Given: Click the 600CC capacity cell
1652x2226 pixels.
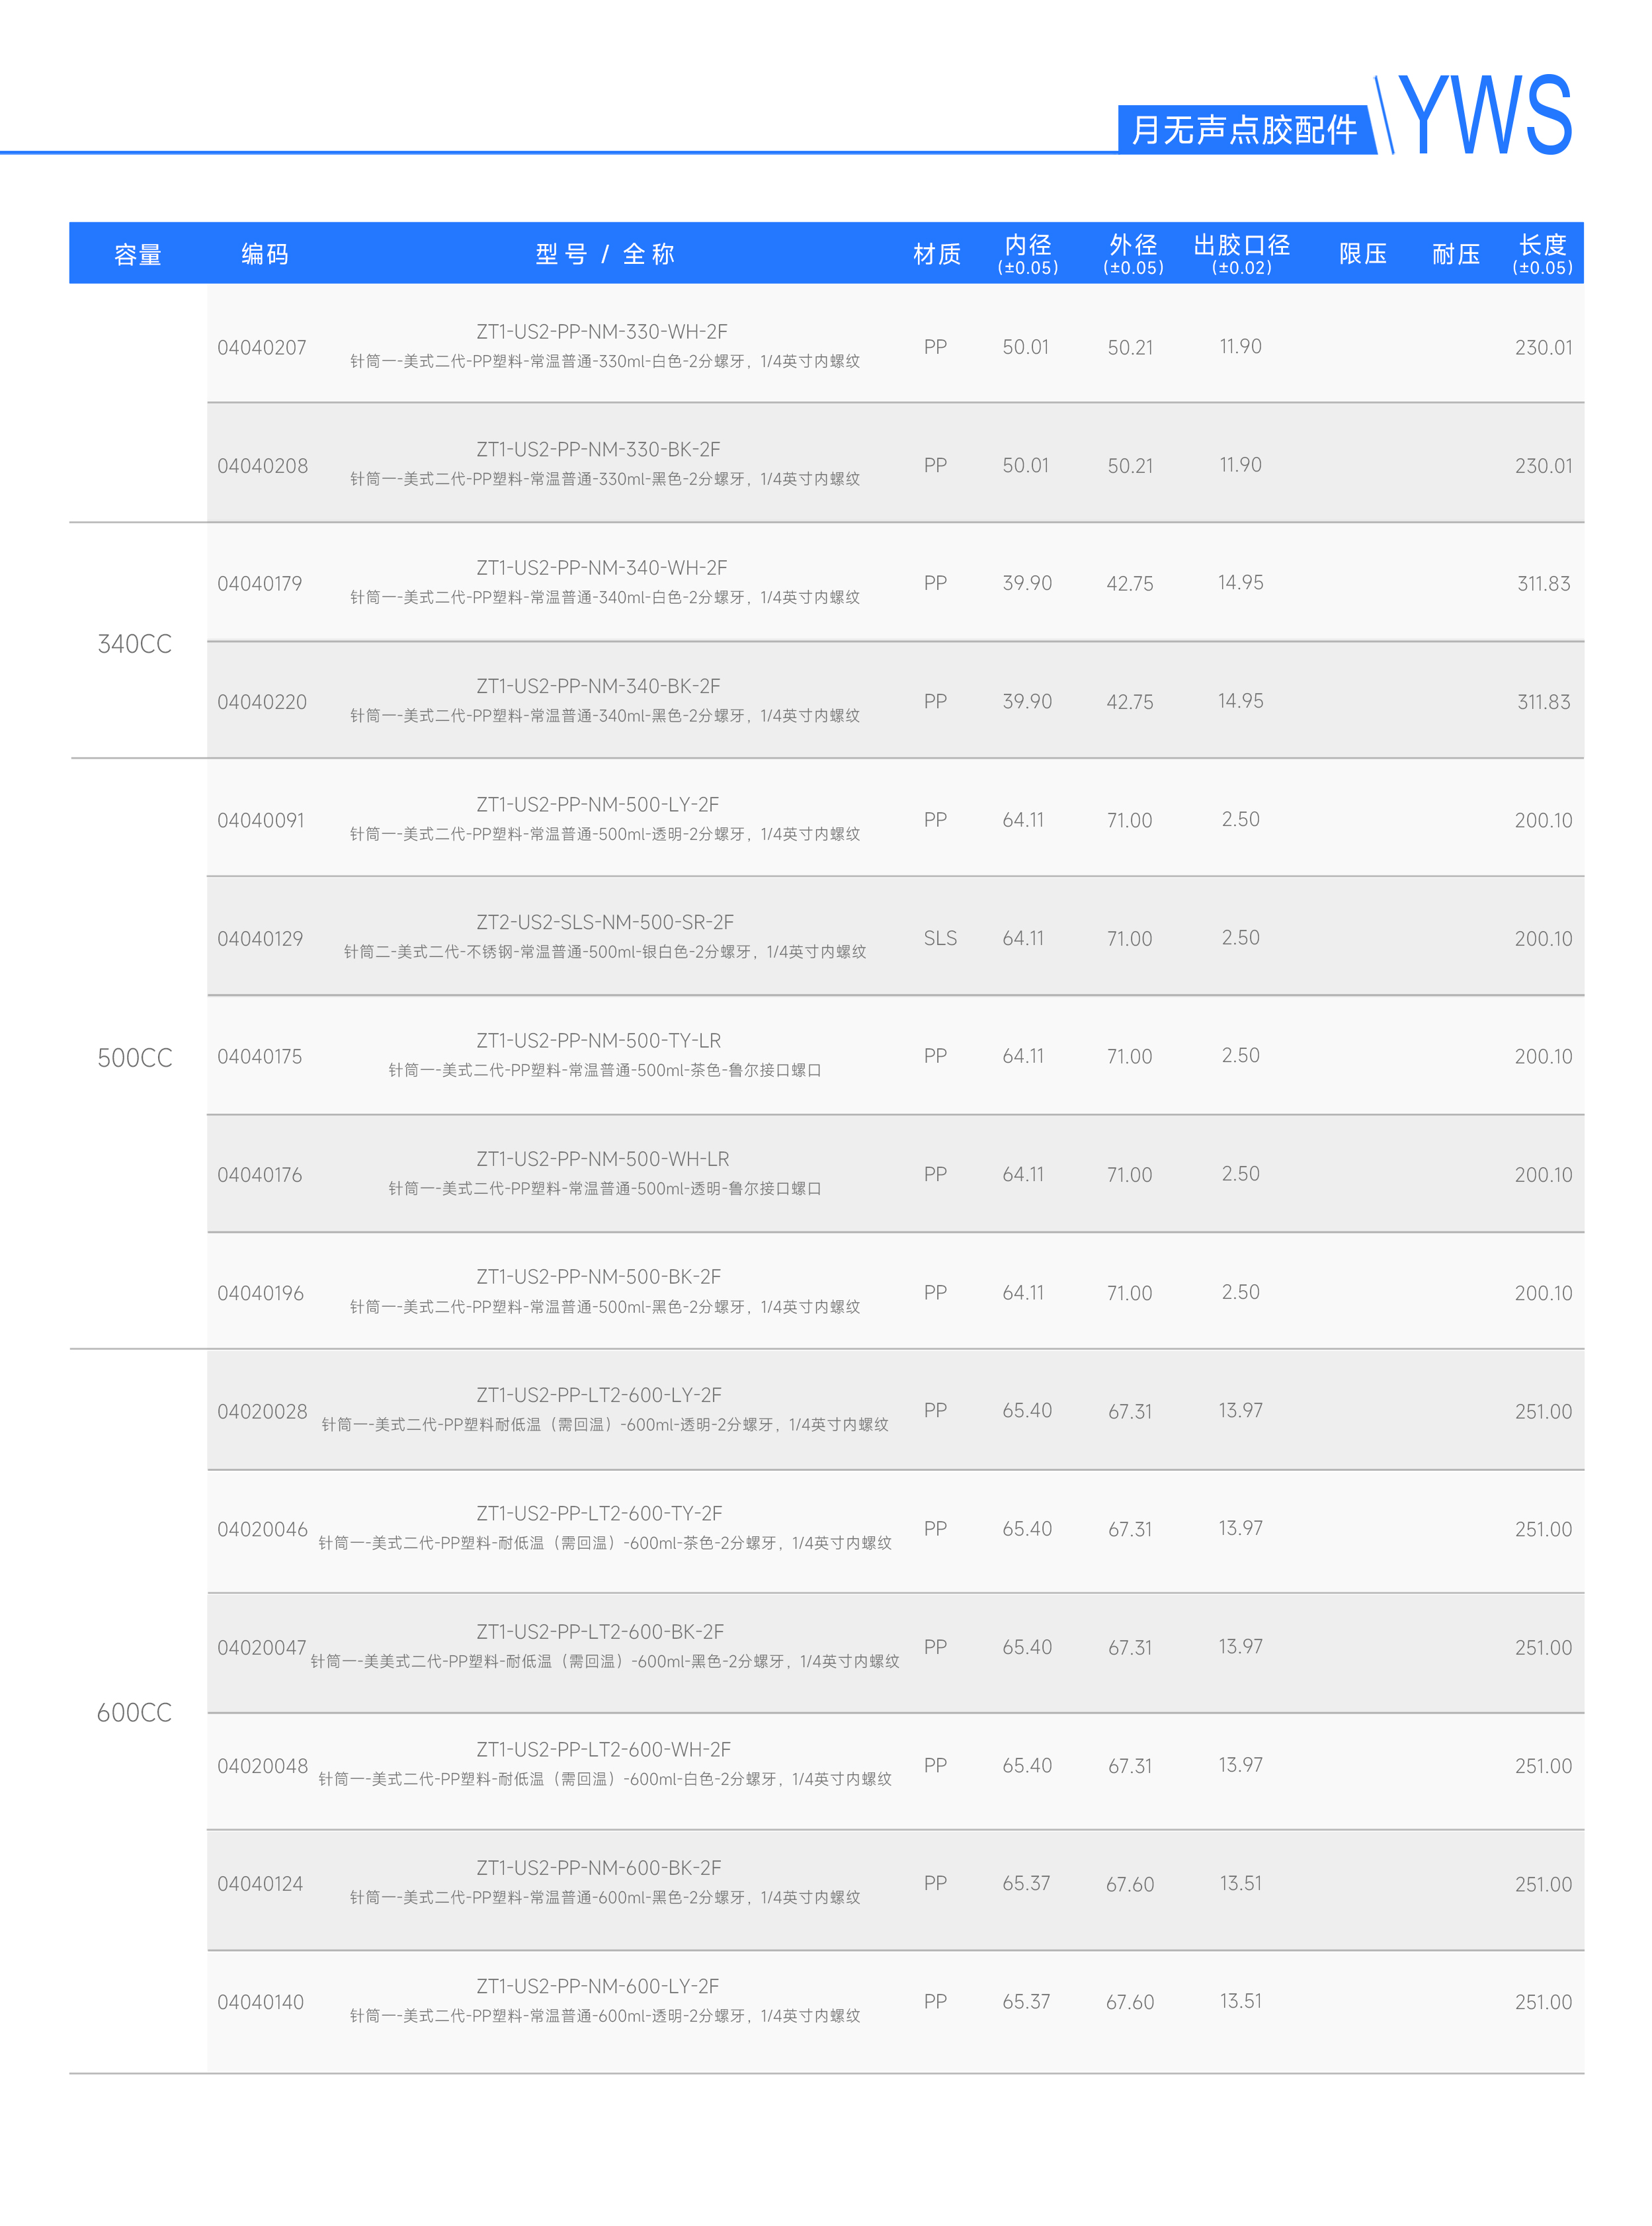Looking at the screenshot, I should click(135, 1713).
